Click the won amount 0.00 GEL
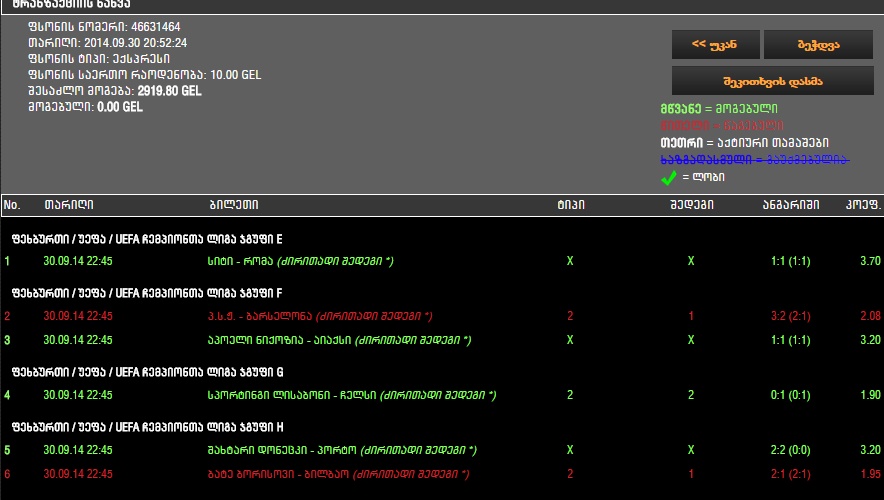The width and height of the screenshot is (884, 500). coord(120,107)
